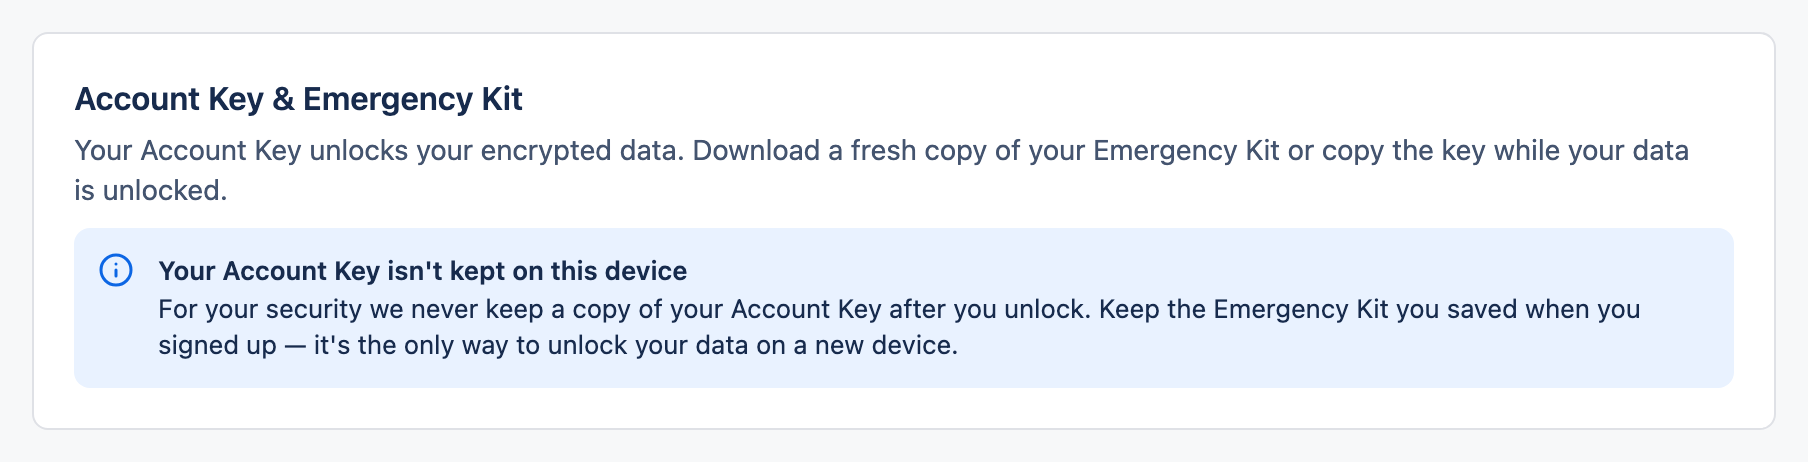Click "Emergency Kit" in the bold section heading
The width and height of the screenshot is (1808, 462).
tap(413, 99)
